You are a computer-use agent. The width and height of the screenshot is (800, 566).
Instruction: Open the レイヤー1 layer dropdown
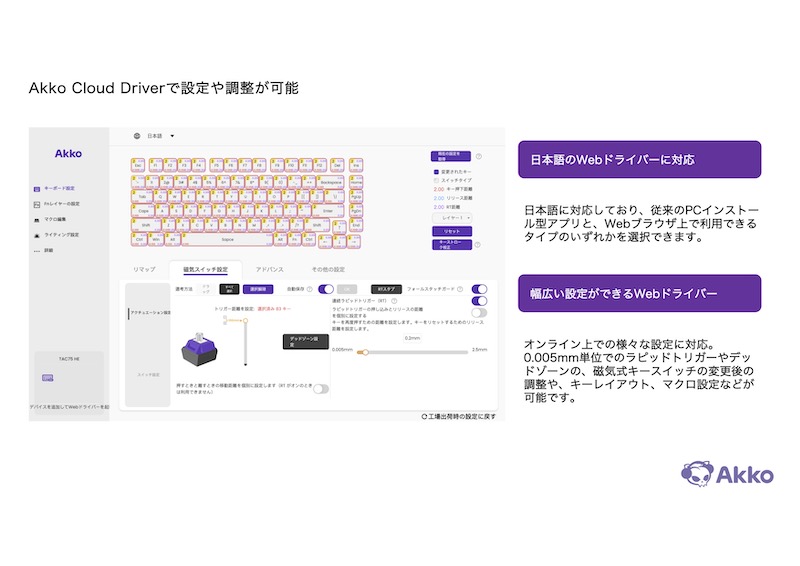pyautogui.click(x=452, y=216)
